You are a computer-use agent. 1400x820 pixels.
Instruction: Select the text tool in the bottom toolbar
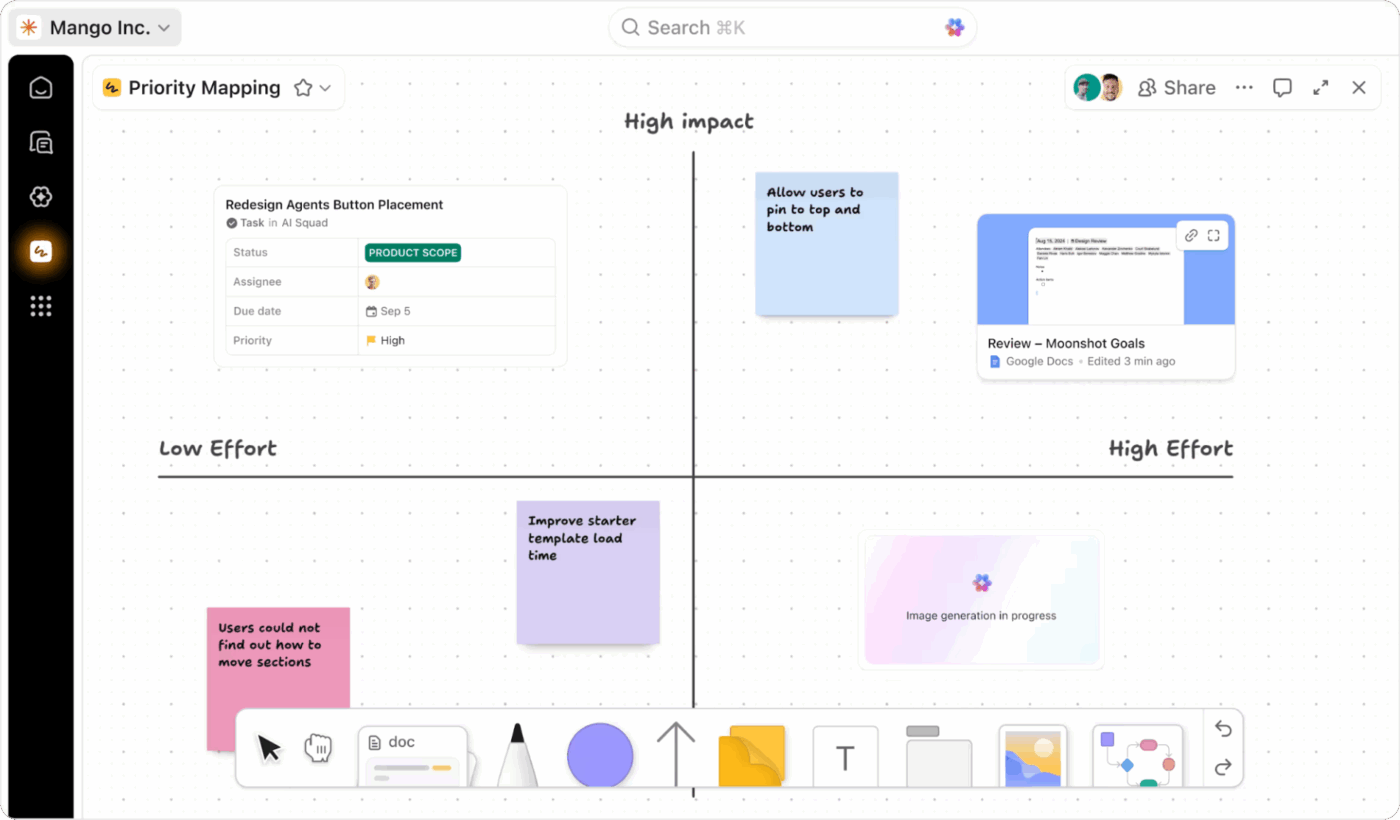pyautogui.click(x=845, y=757)
